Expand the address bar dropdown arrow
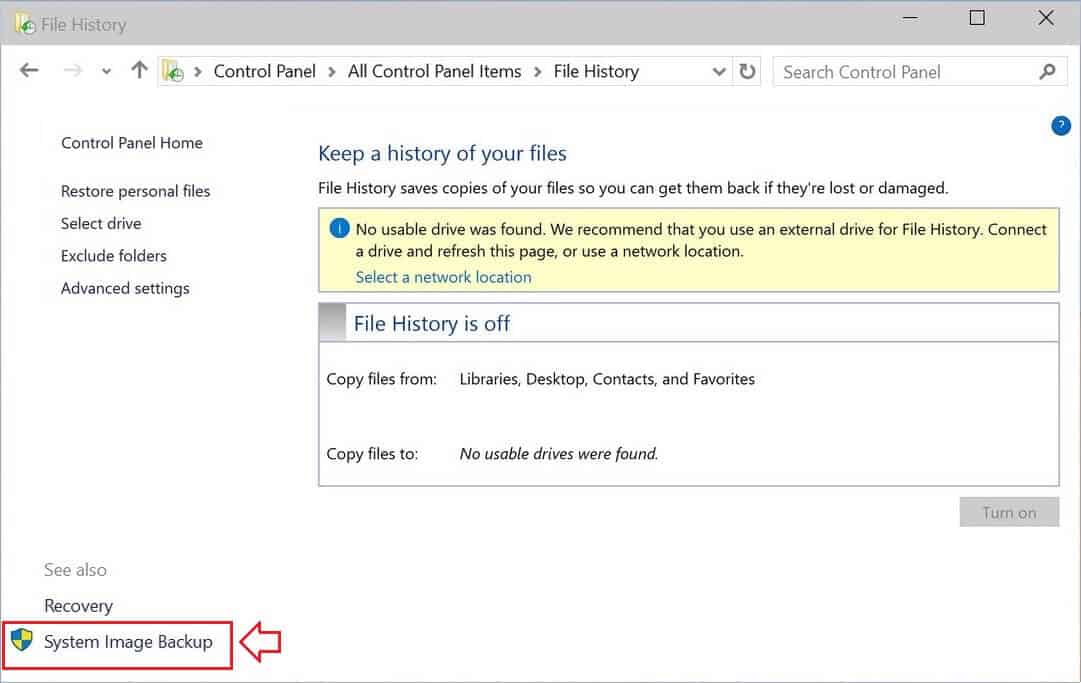 pyautogui.click(x=718, y=71)
